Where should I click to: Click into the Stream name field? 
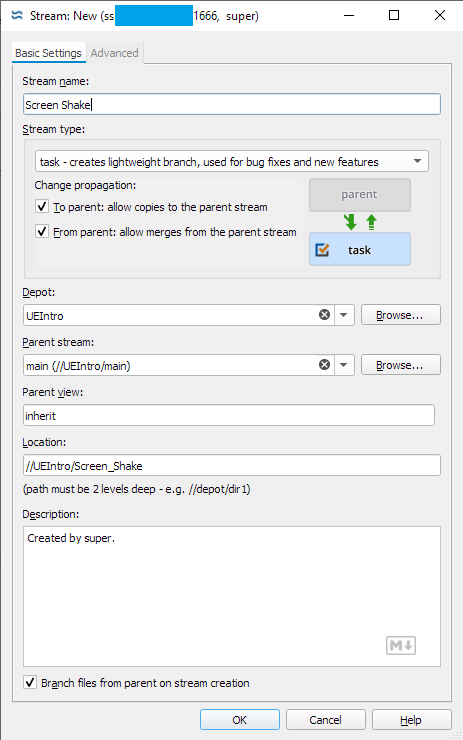tap(232, 104)
